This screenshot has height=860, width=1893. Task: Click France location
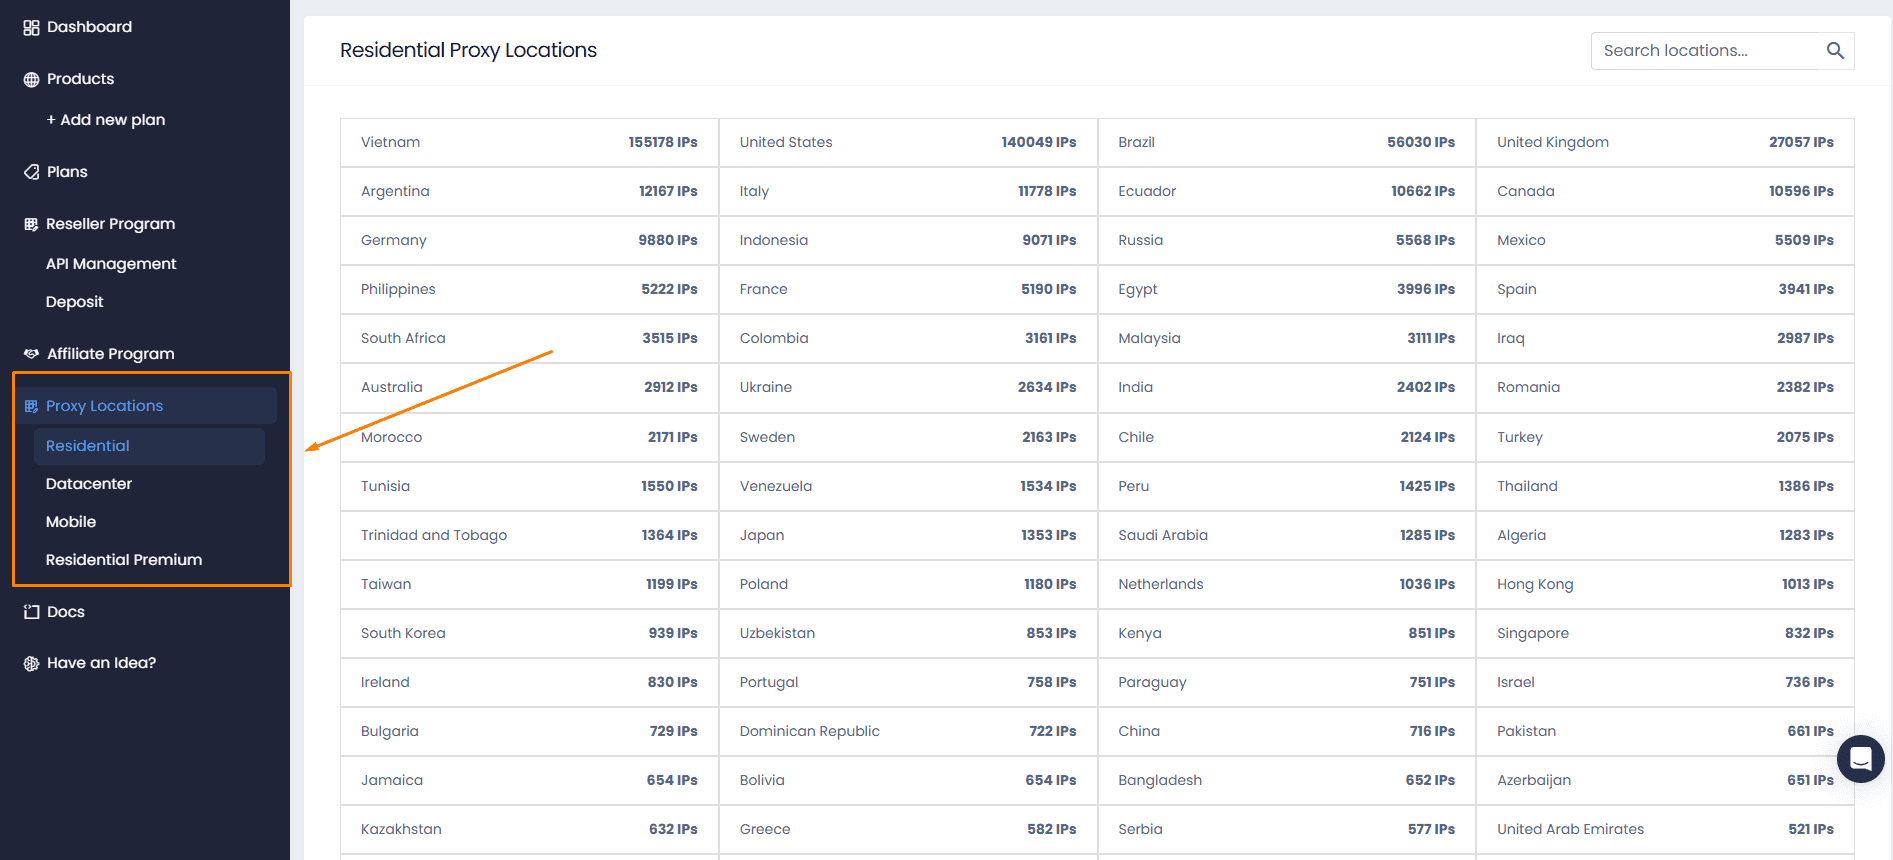pos(908,289)
